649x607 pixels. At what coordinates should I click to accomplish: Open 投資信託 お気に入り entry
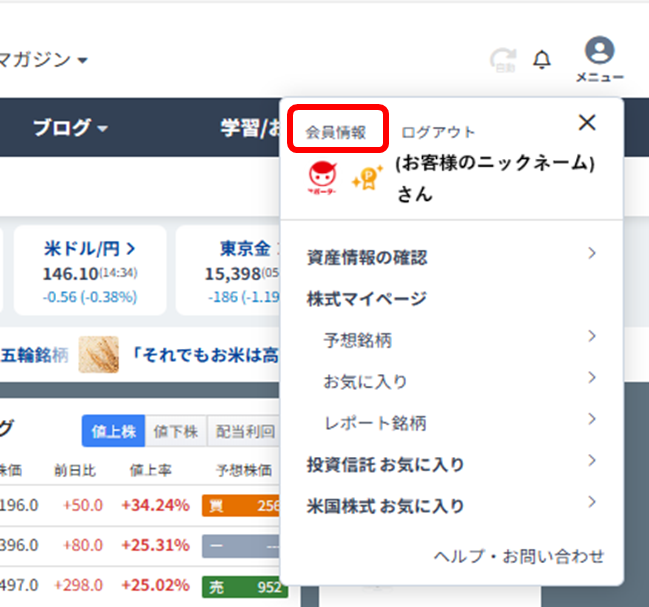pos(385,465)
